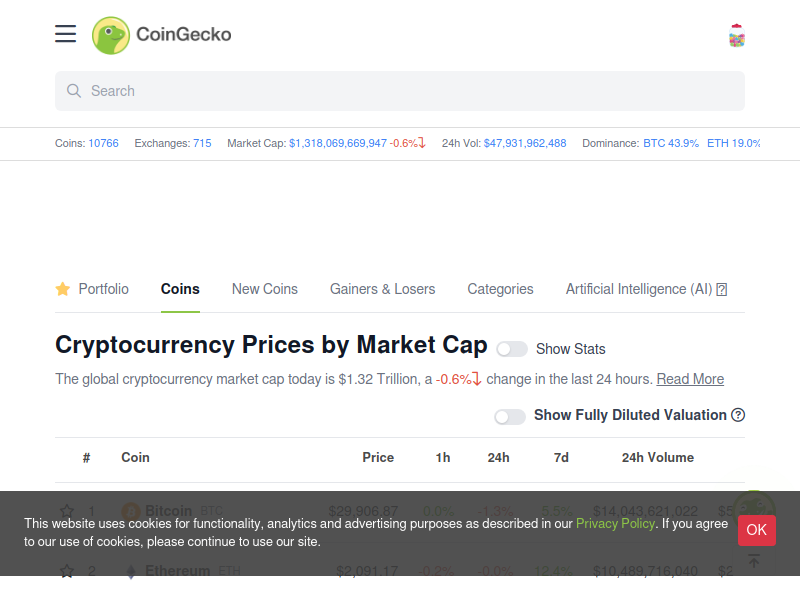Click the Read More link
The image size is (800, 600).
coord(690,379)
